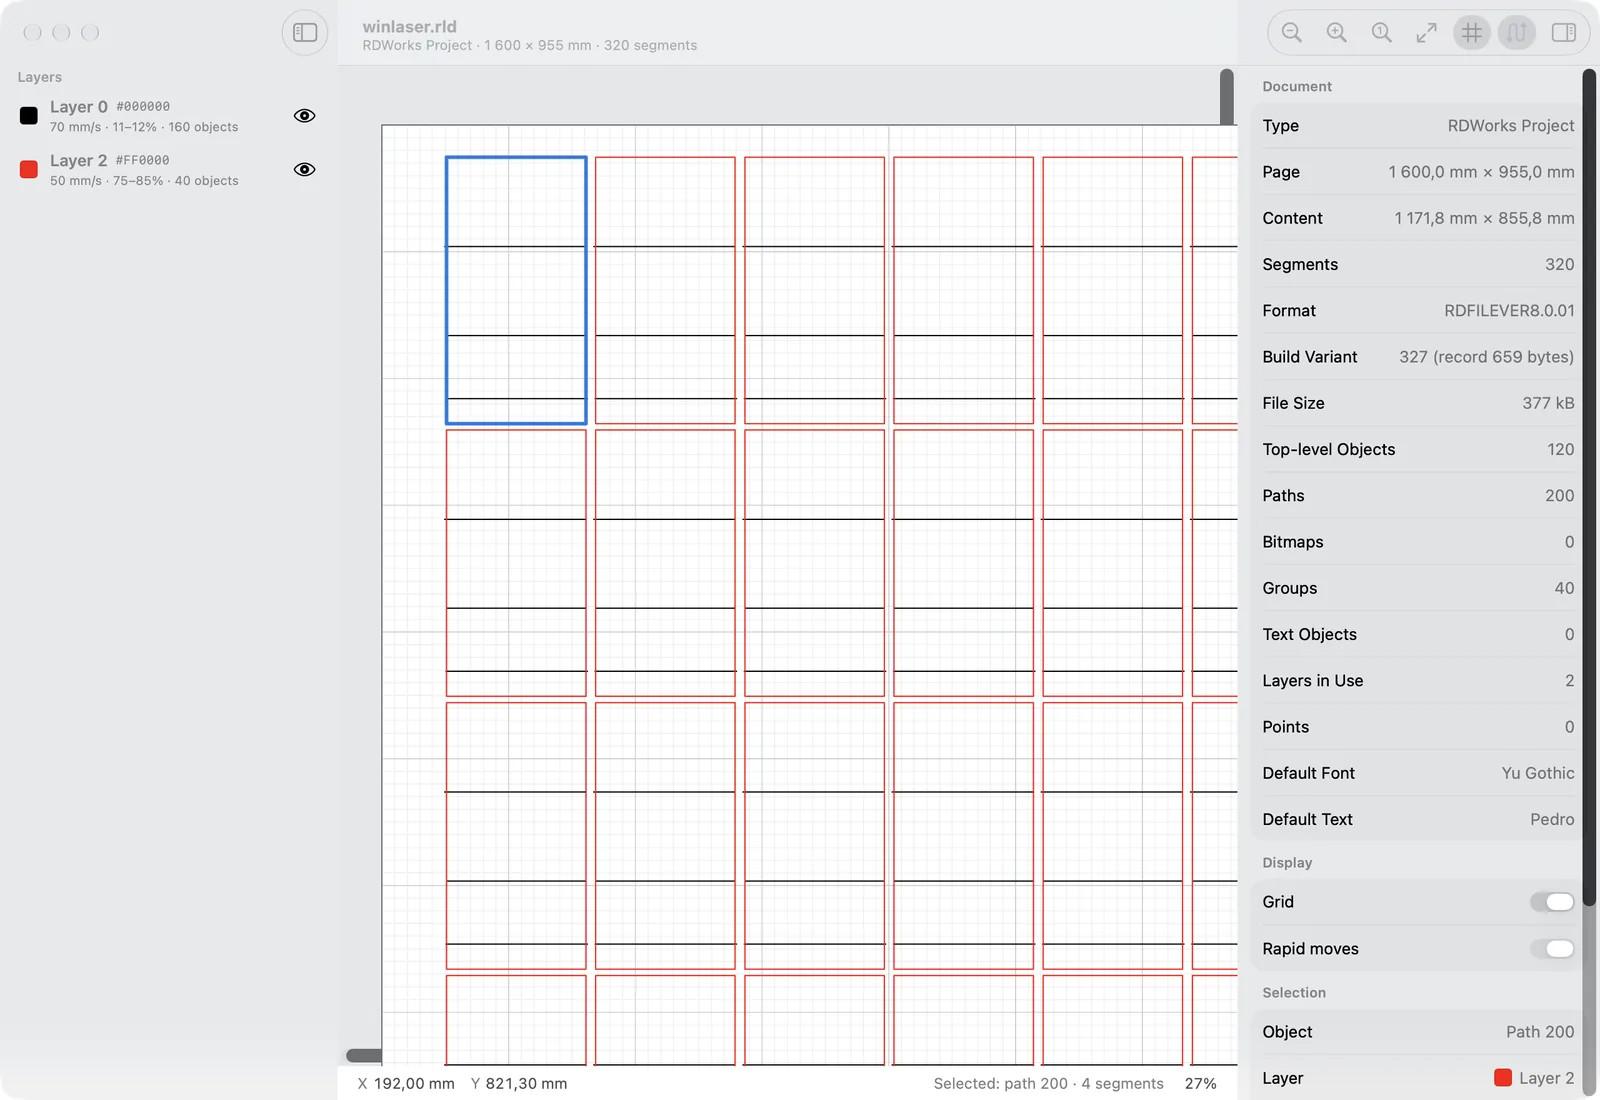The image size is (1600, 1100).
Task: Click the canvas horizontal scrollbar thumb
Action: tap(364, 1056)
